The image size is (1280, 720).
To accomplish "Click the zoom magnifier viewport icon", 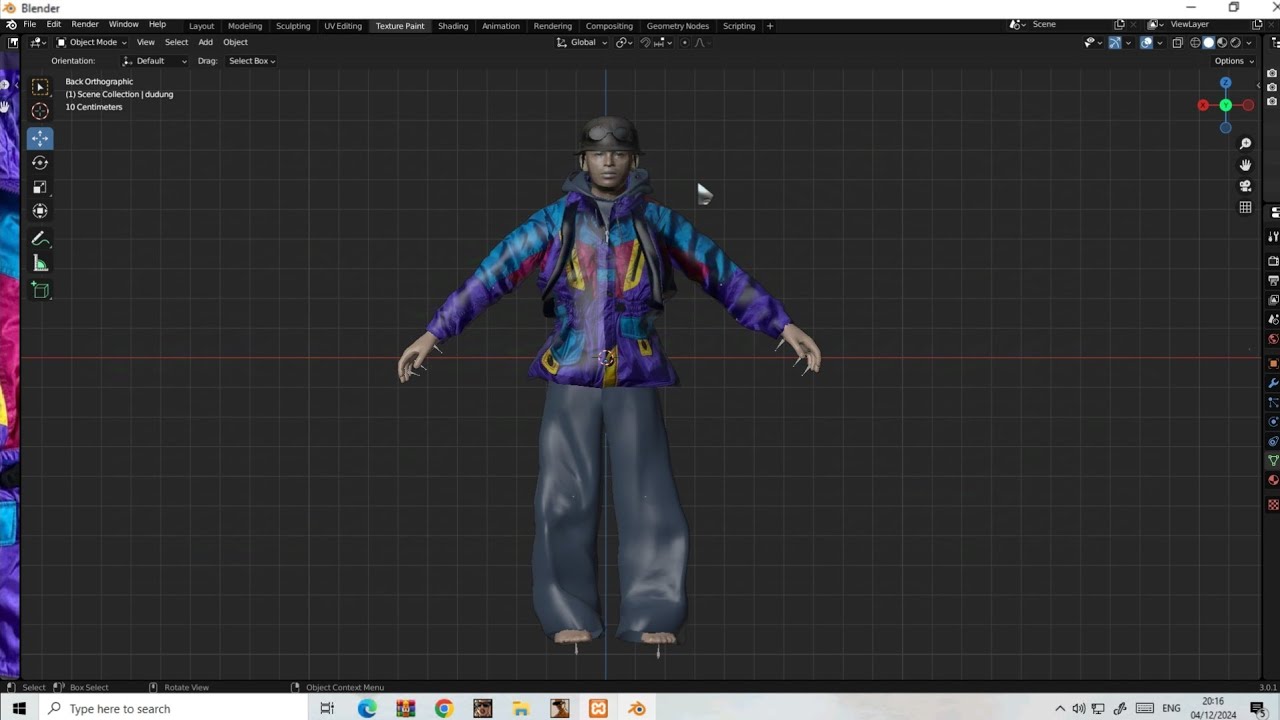I will pos(1245,144).
